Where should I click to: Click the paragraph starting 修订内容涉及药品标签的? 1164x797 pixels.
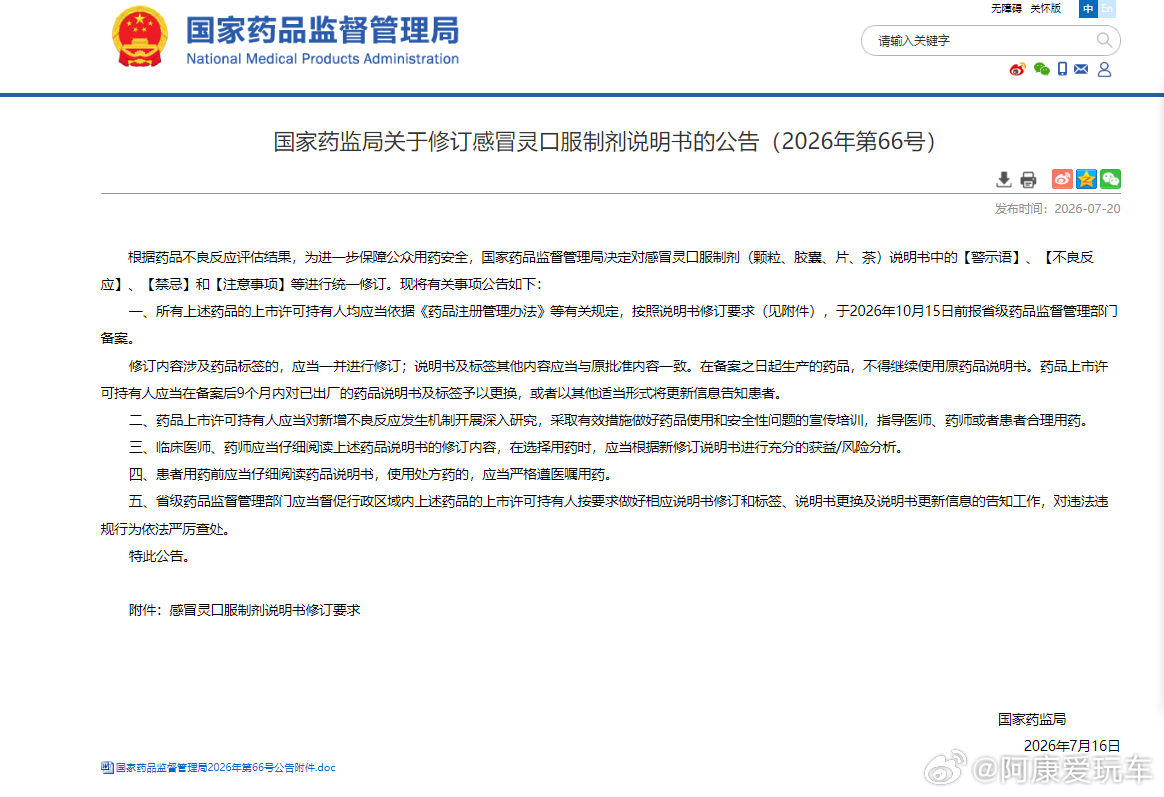[605, 379]
